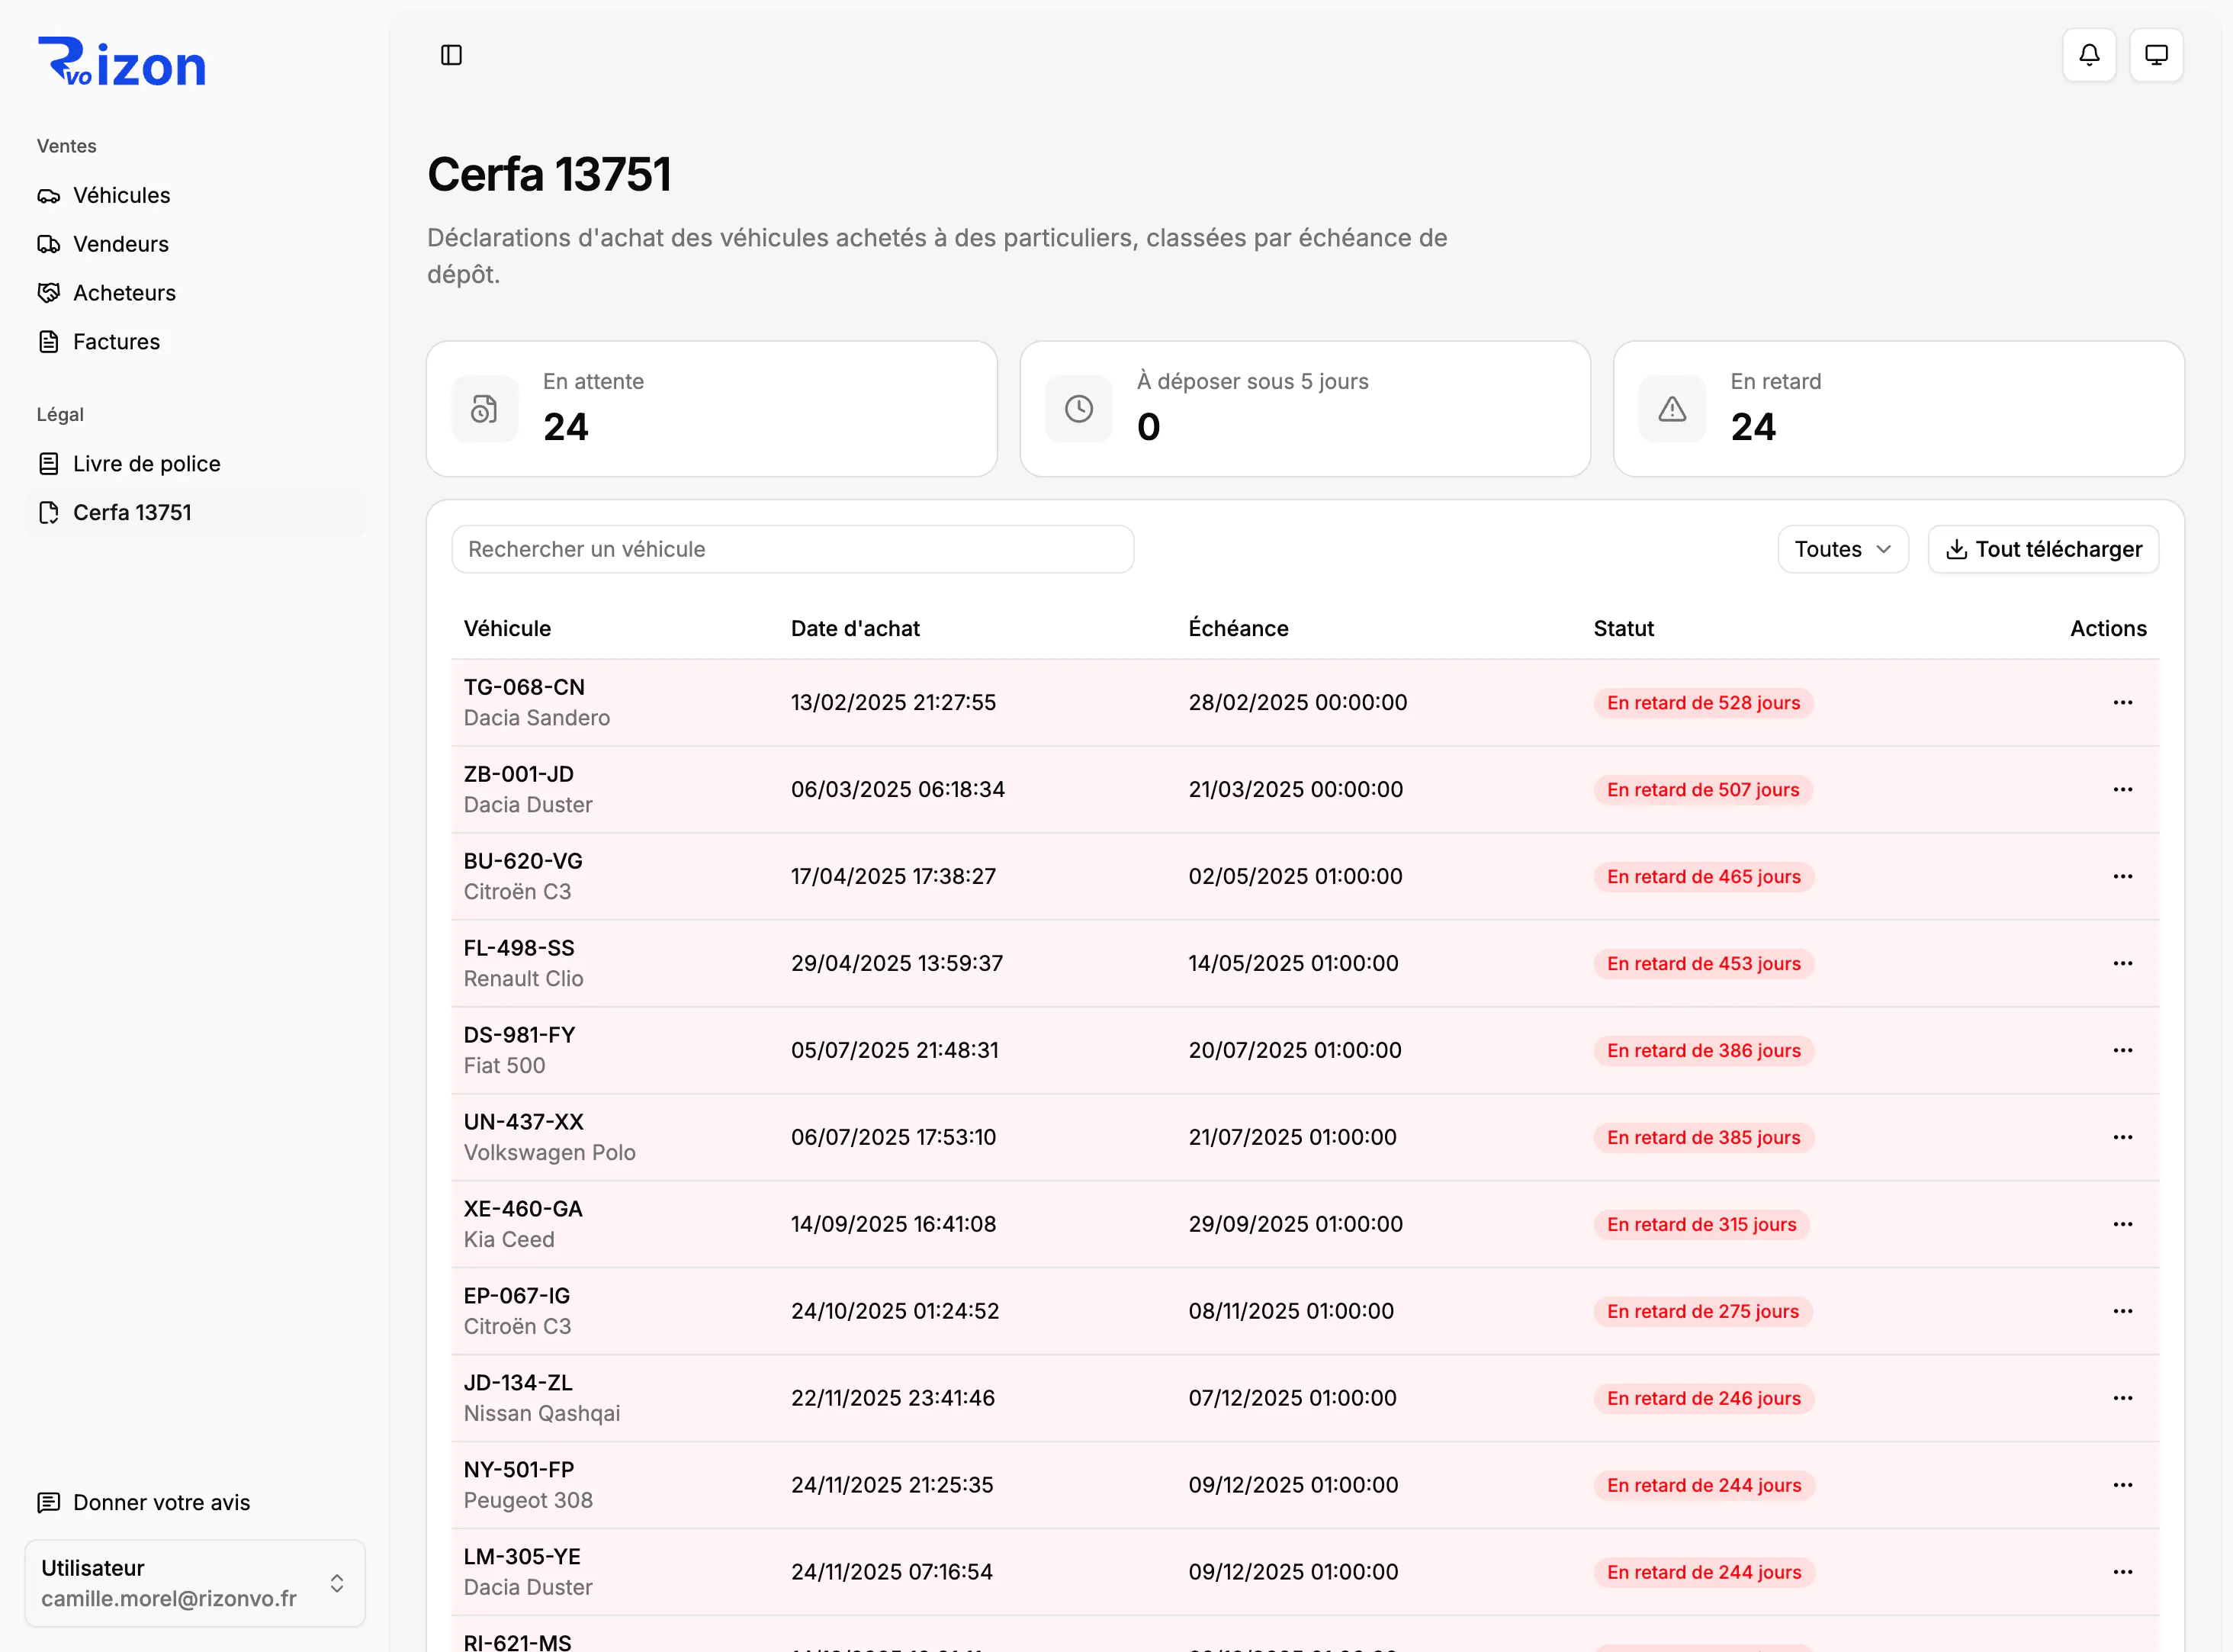Click 'En retard de 453 jours' badge
Image resolution: width=2233 pixels, height=1652 pixels.
click(x=1703, y=964)
